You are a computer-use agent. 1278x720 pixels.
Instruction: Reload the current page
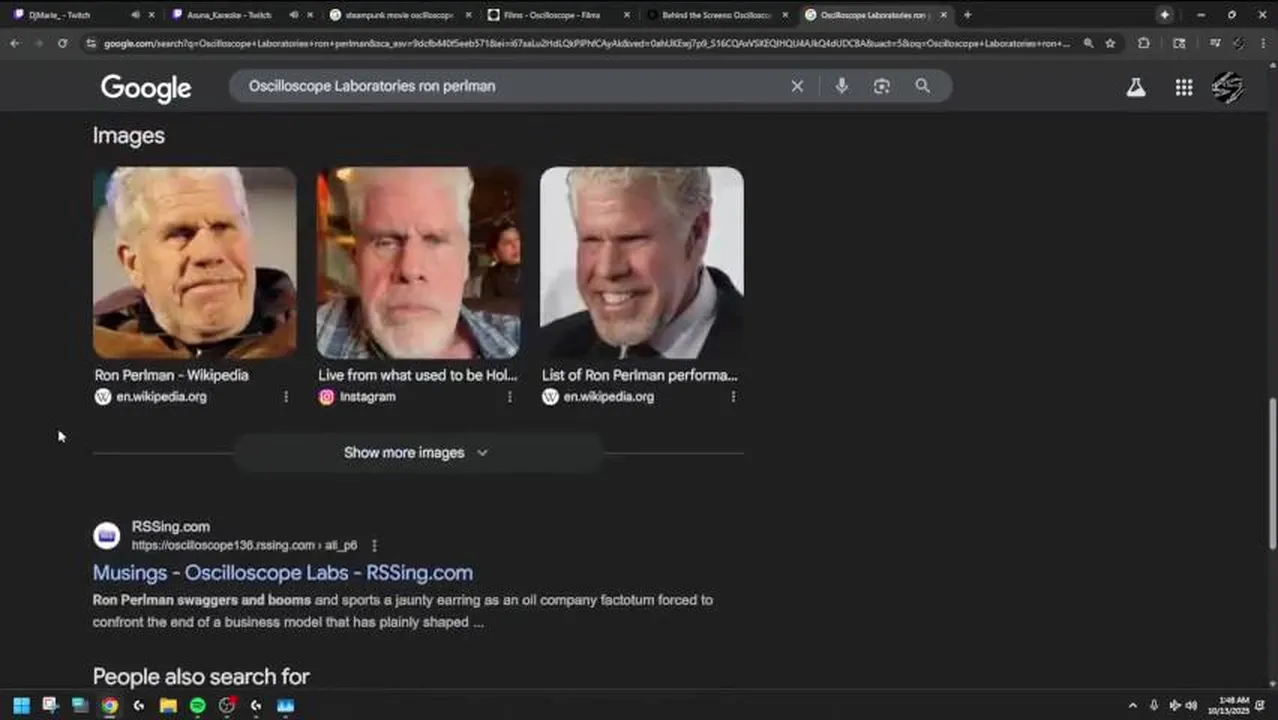62,43
